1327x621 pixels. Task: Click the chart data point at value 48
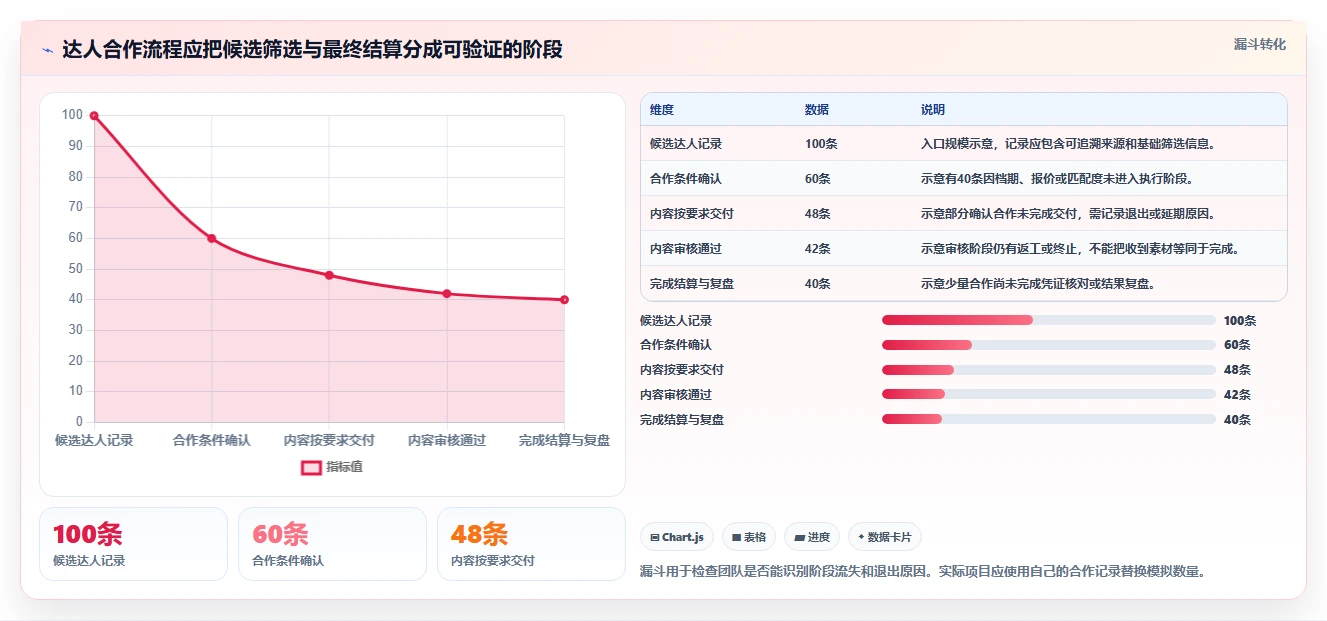click(x=329, y=275)
